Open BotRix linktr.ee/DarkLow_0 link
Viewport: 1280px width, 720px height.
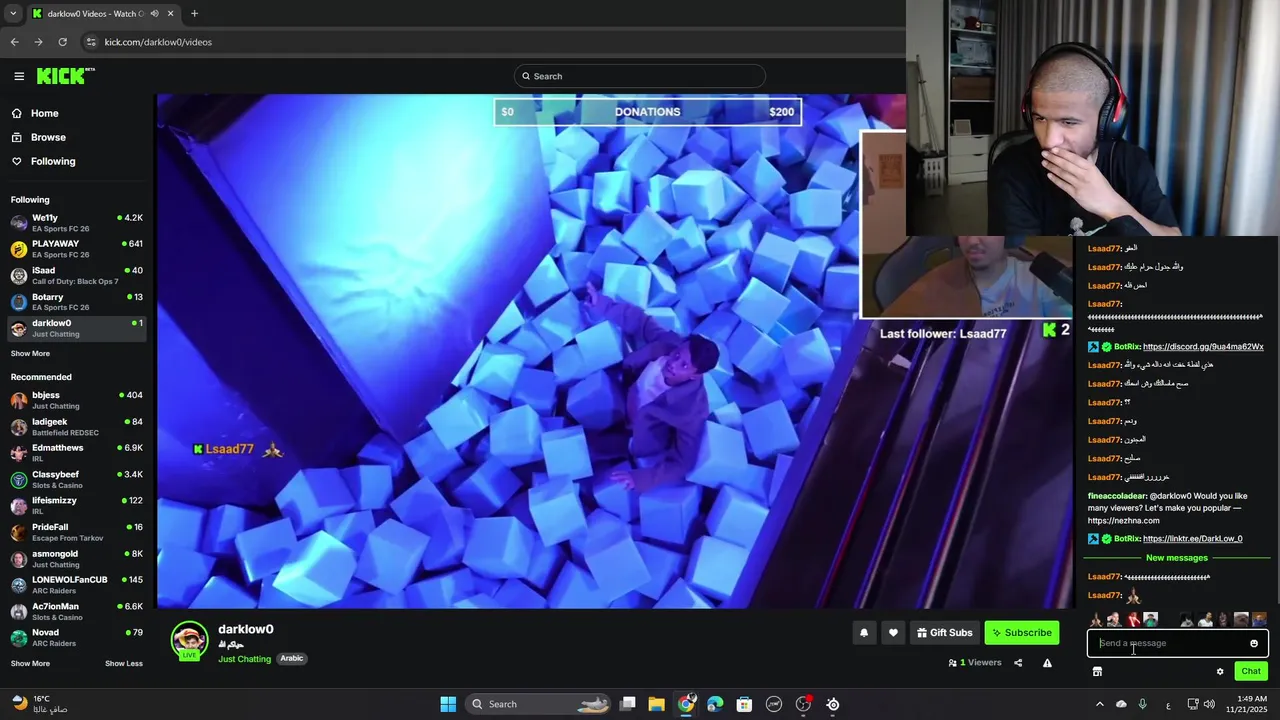click(1192, 539)
